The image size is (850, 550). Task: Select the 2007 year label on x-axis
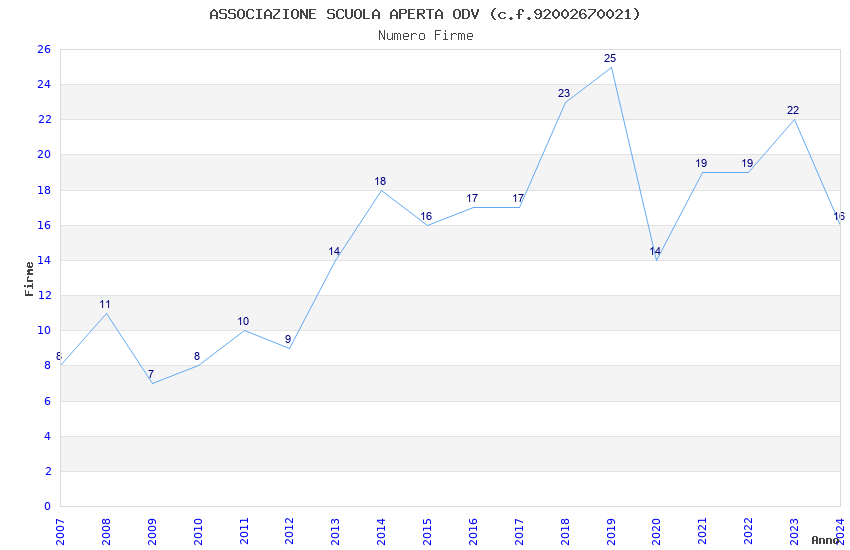coord(60,532)
